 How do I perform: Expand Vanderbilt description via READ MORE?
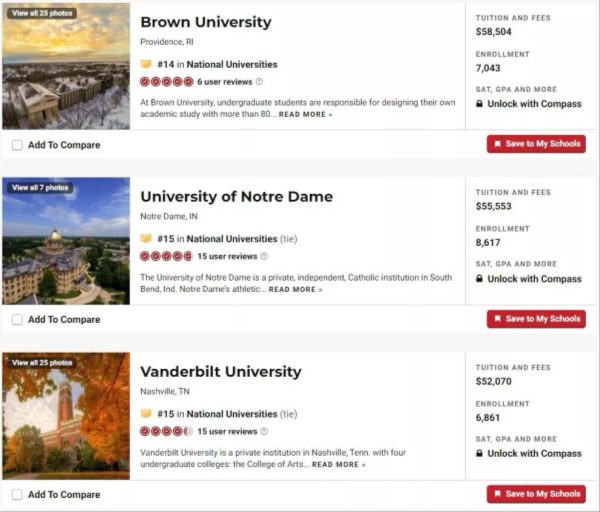339,464
